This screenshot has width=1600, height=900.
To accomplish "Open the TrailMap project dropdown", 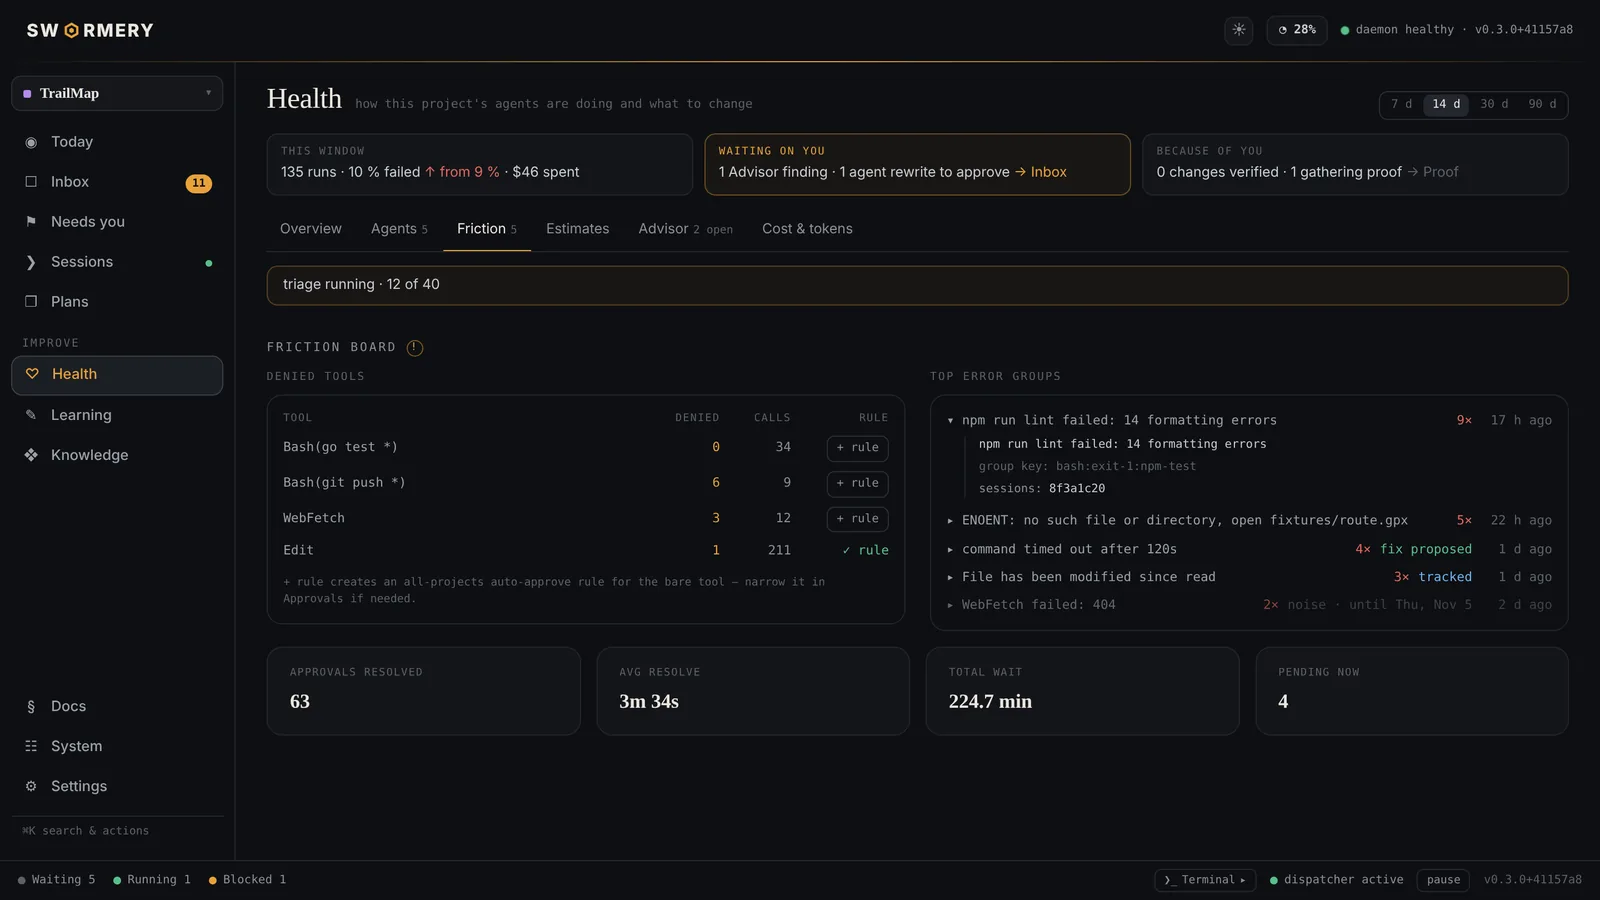I will click(x=117, y=93).
